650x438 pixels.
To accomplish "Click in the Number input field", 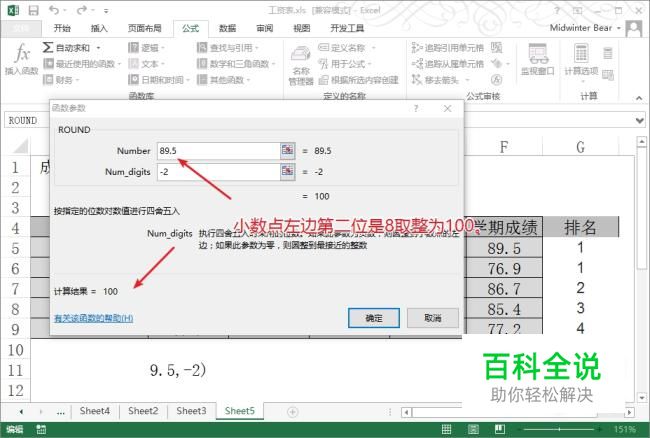I will coord(218,151).
